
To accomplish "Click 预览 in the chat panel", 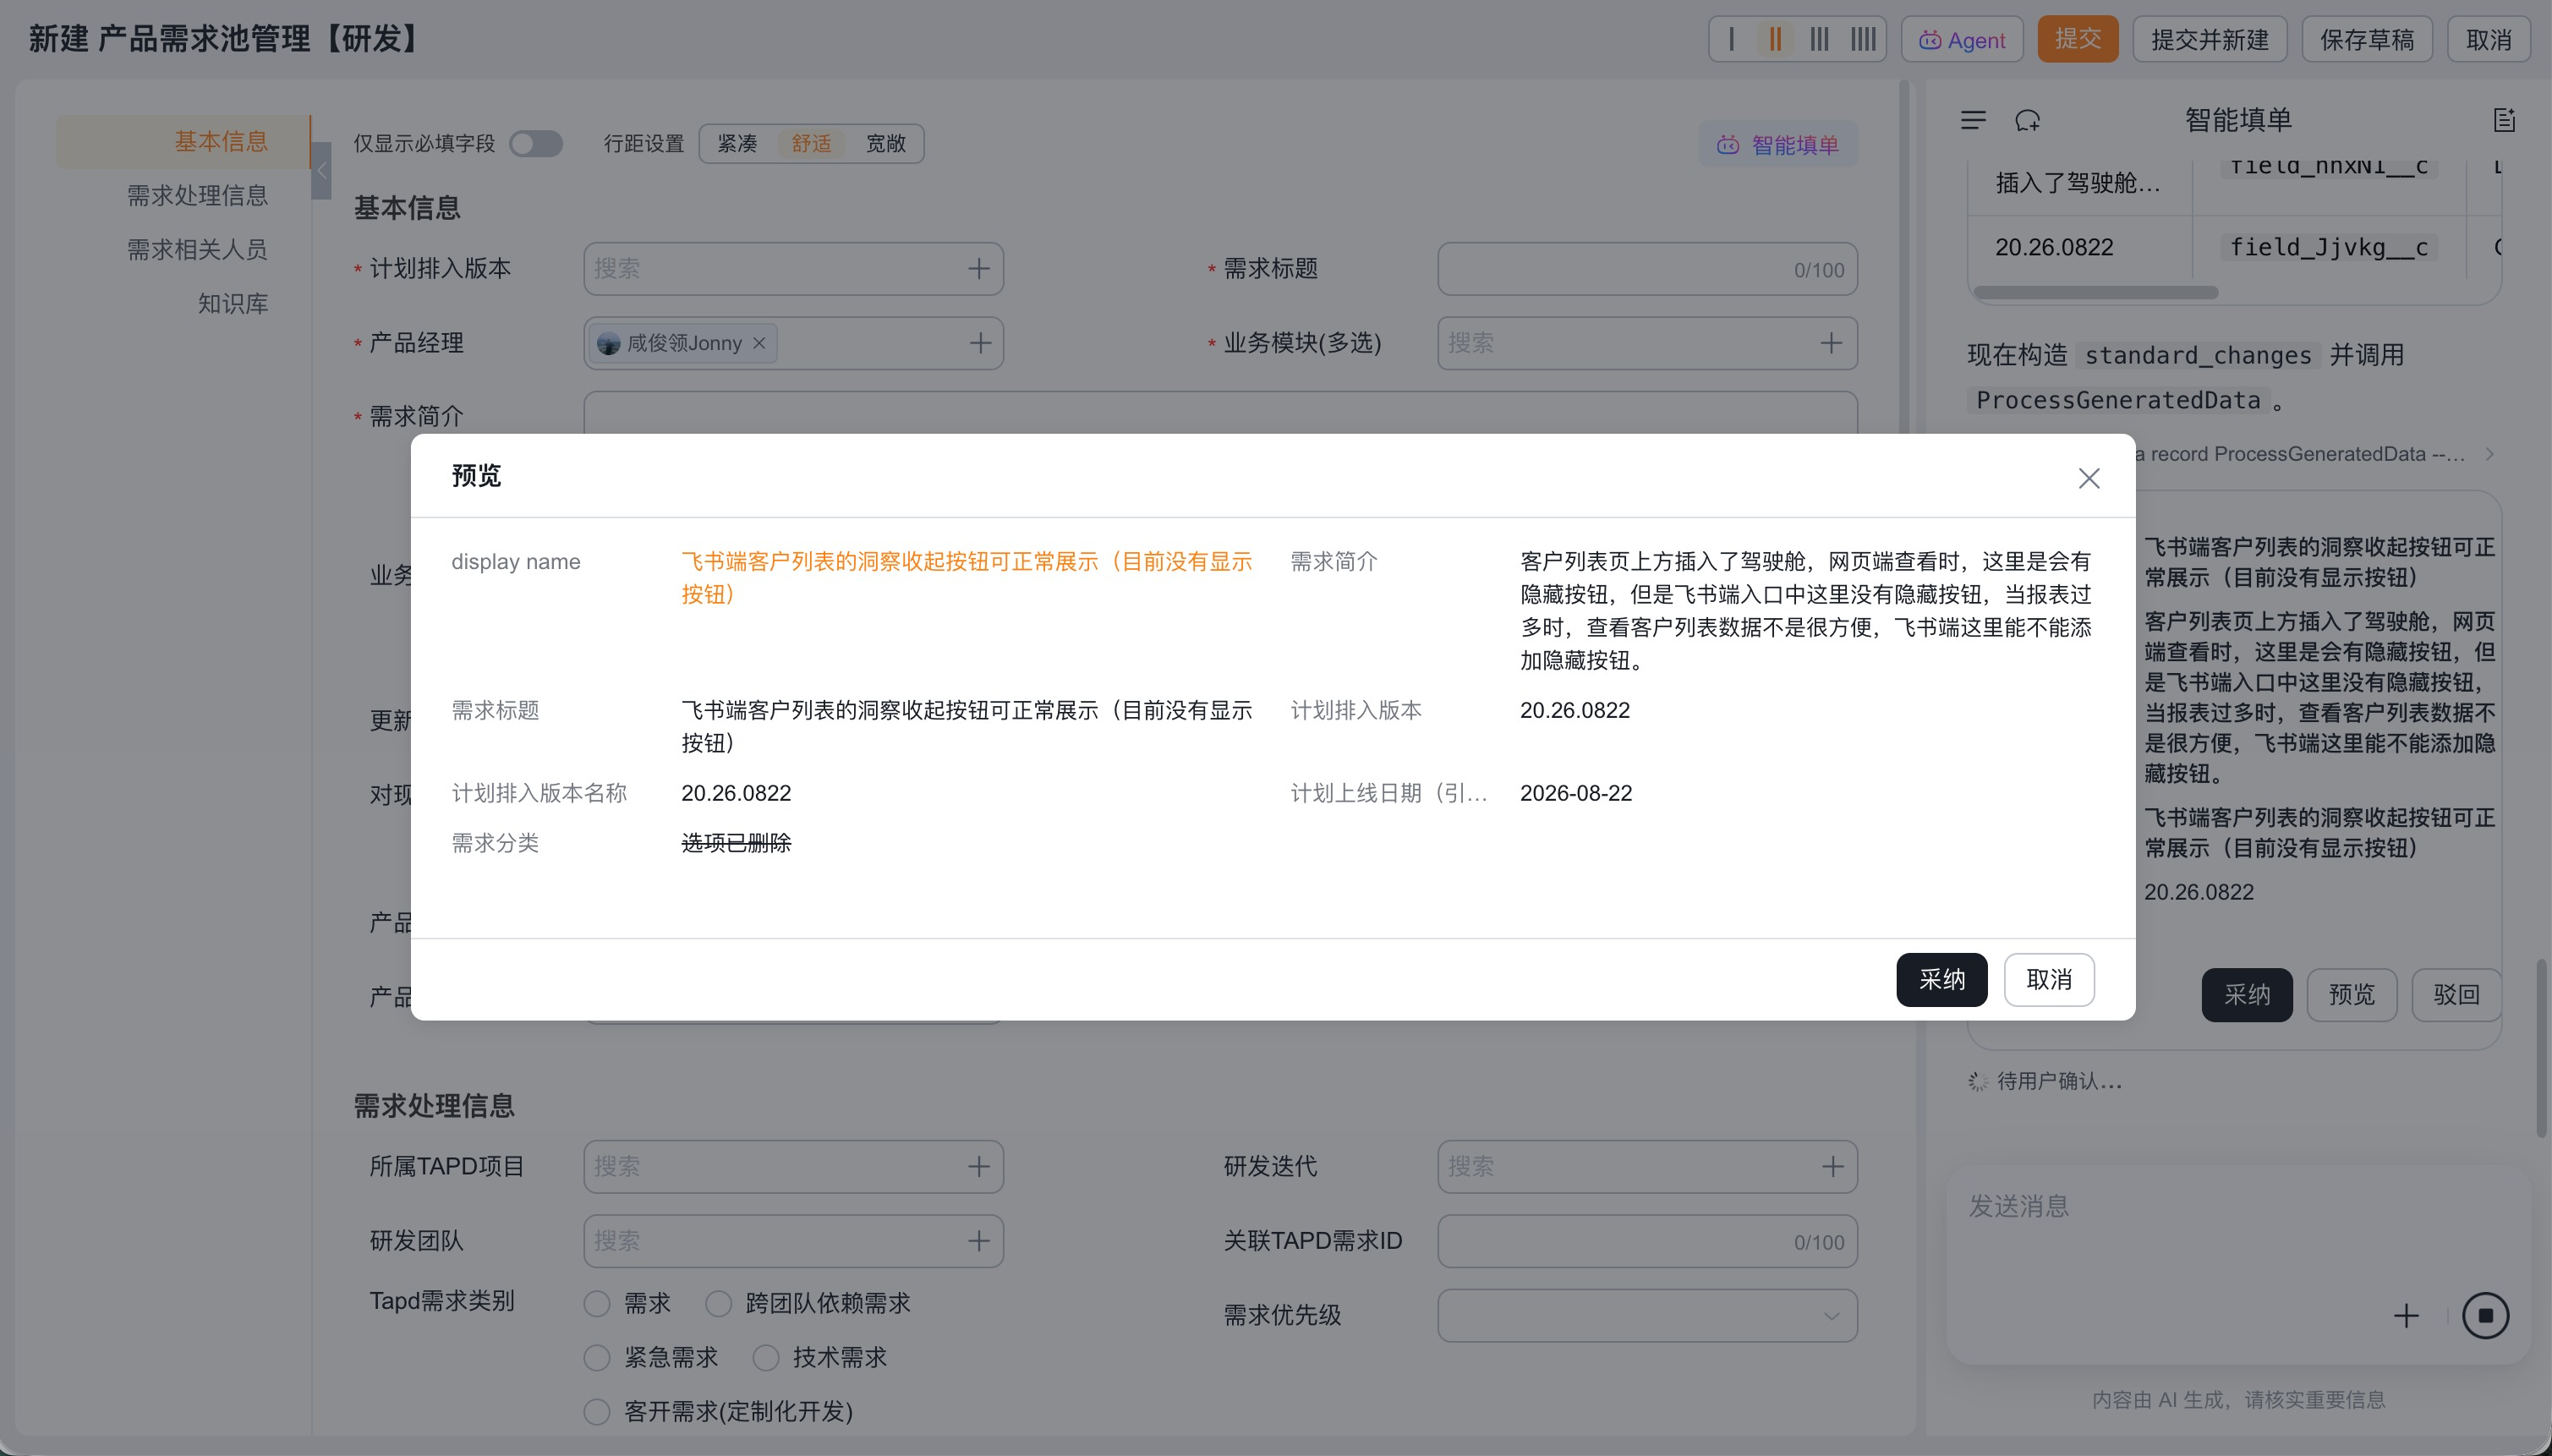I will pos(2351,994).
